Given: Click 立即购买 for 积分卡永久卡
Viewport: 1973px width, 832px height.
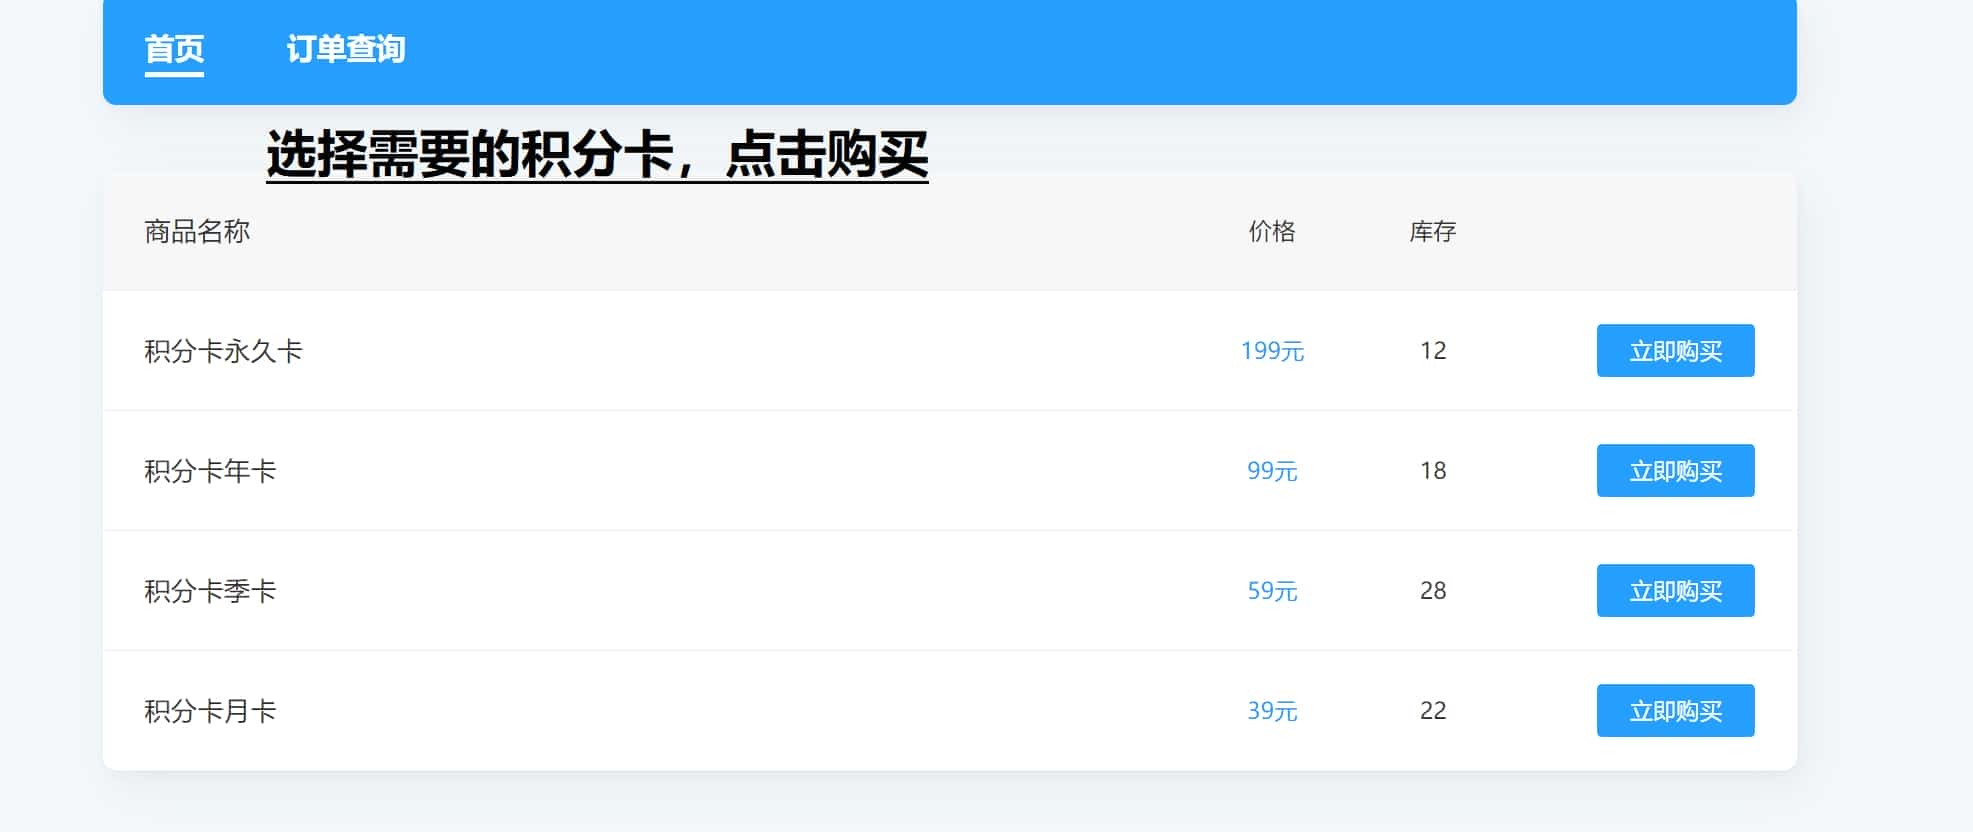Looking at the screenshot, I should (x=1675, y=351).
